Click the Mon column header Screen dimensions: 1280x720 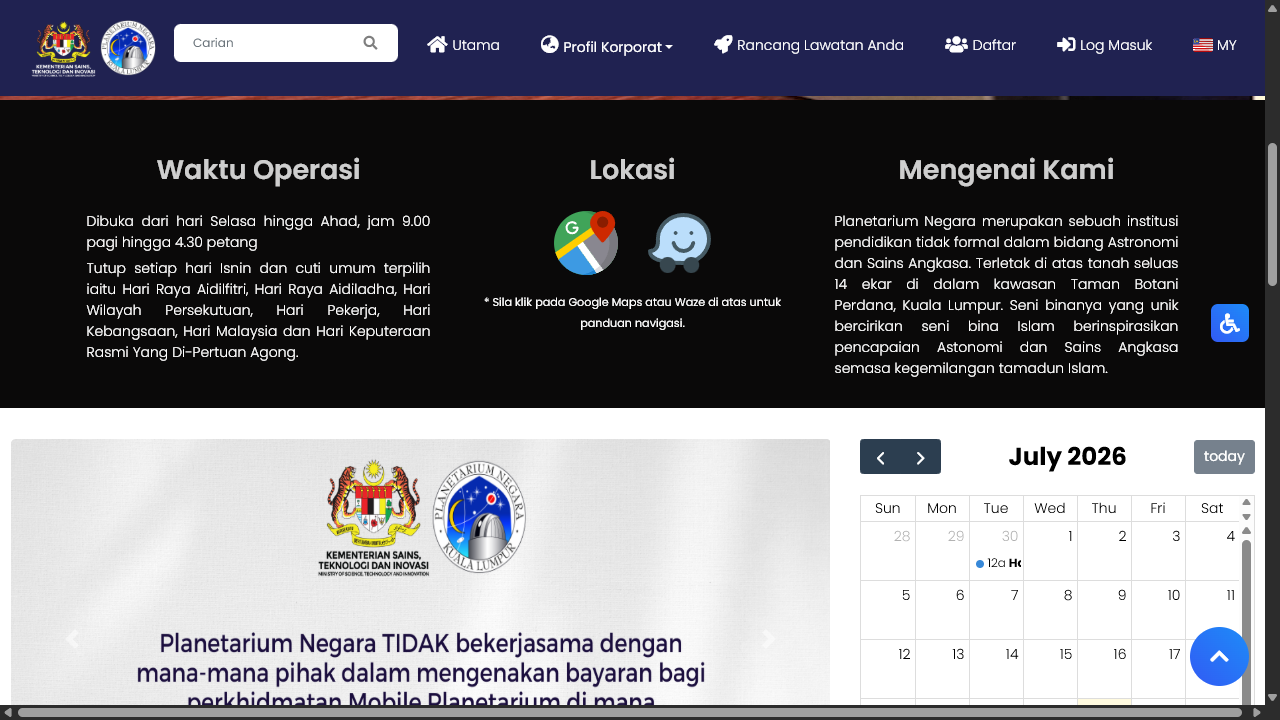tap(942, 508)
